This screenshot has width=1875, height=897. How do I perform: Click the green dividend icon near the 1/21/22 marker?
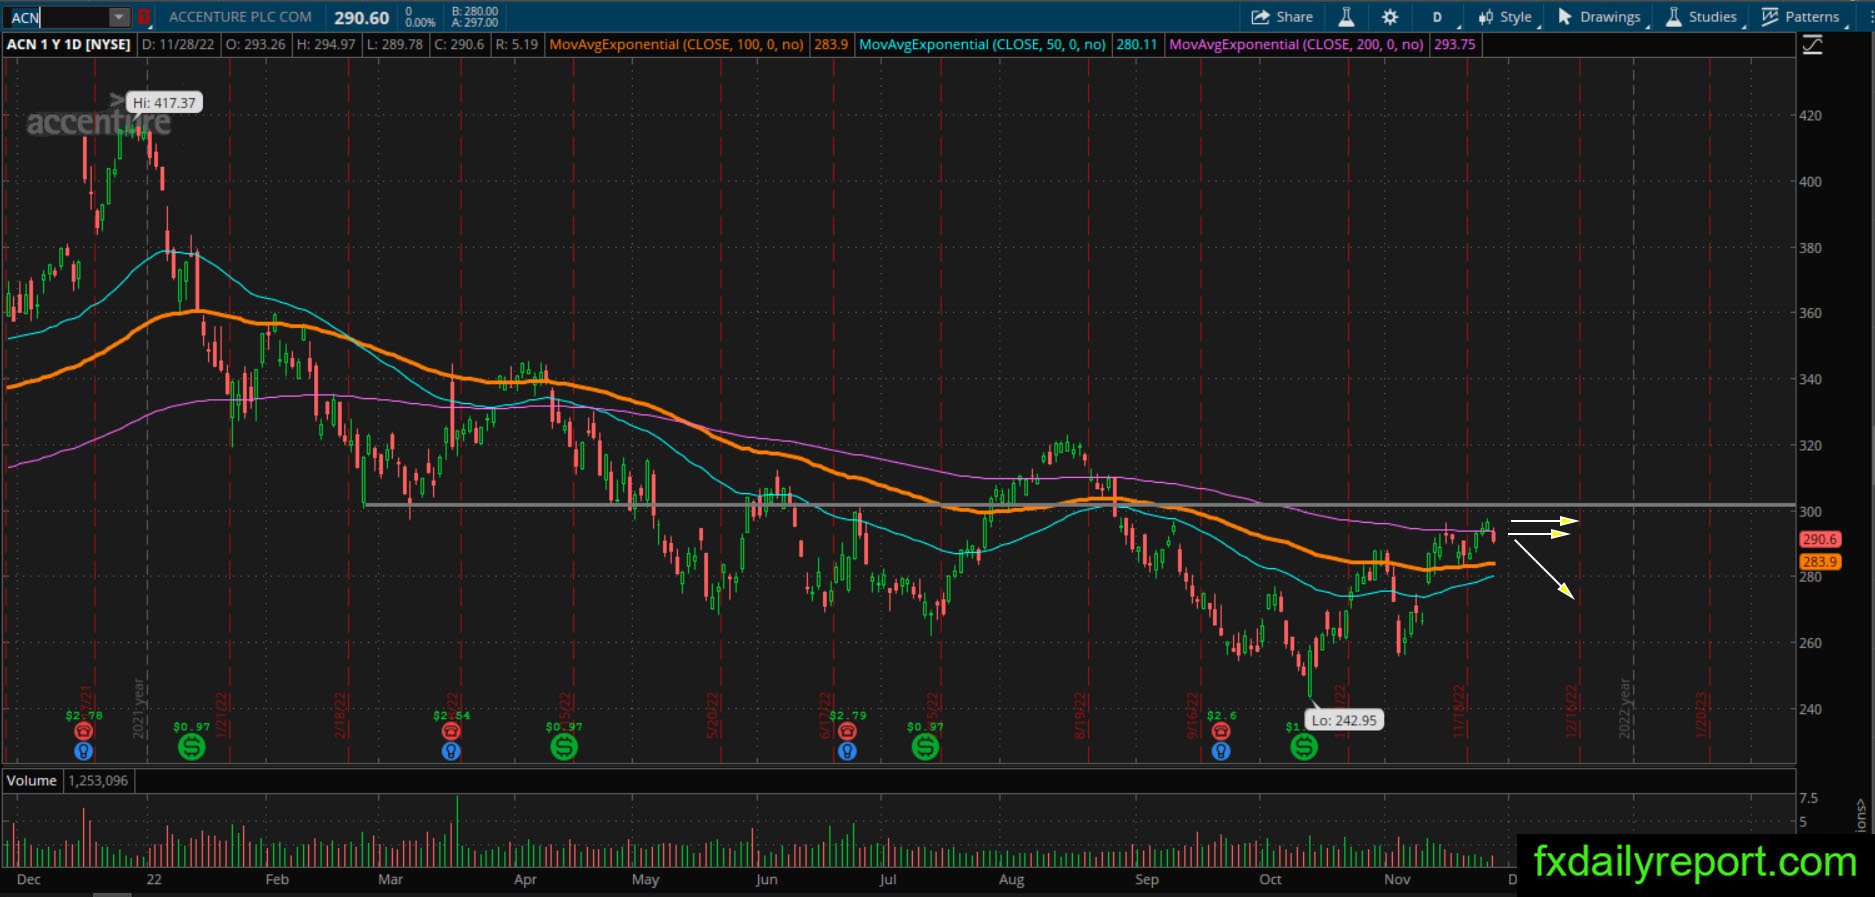[191, 746]
